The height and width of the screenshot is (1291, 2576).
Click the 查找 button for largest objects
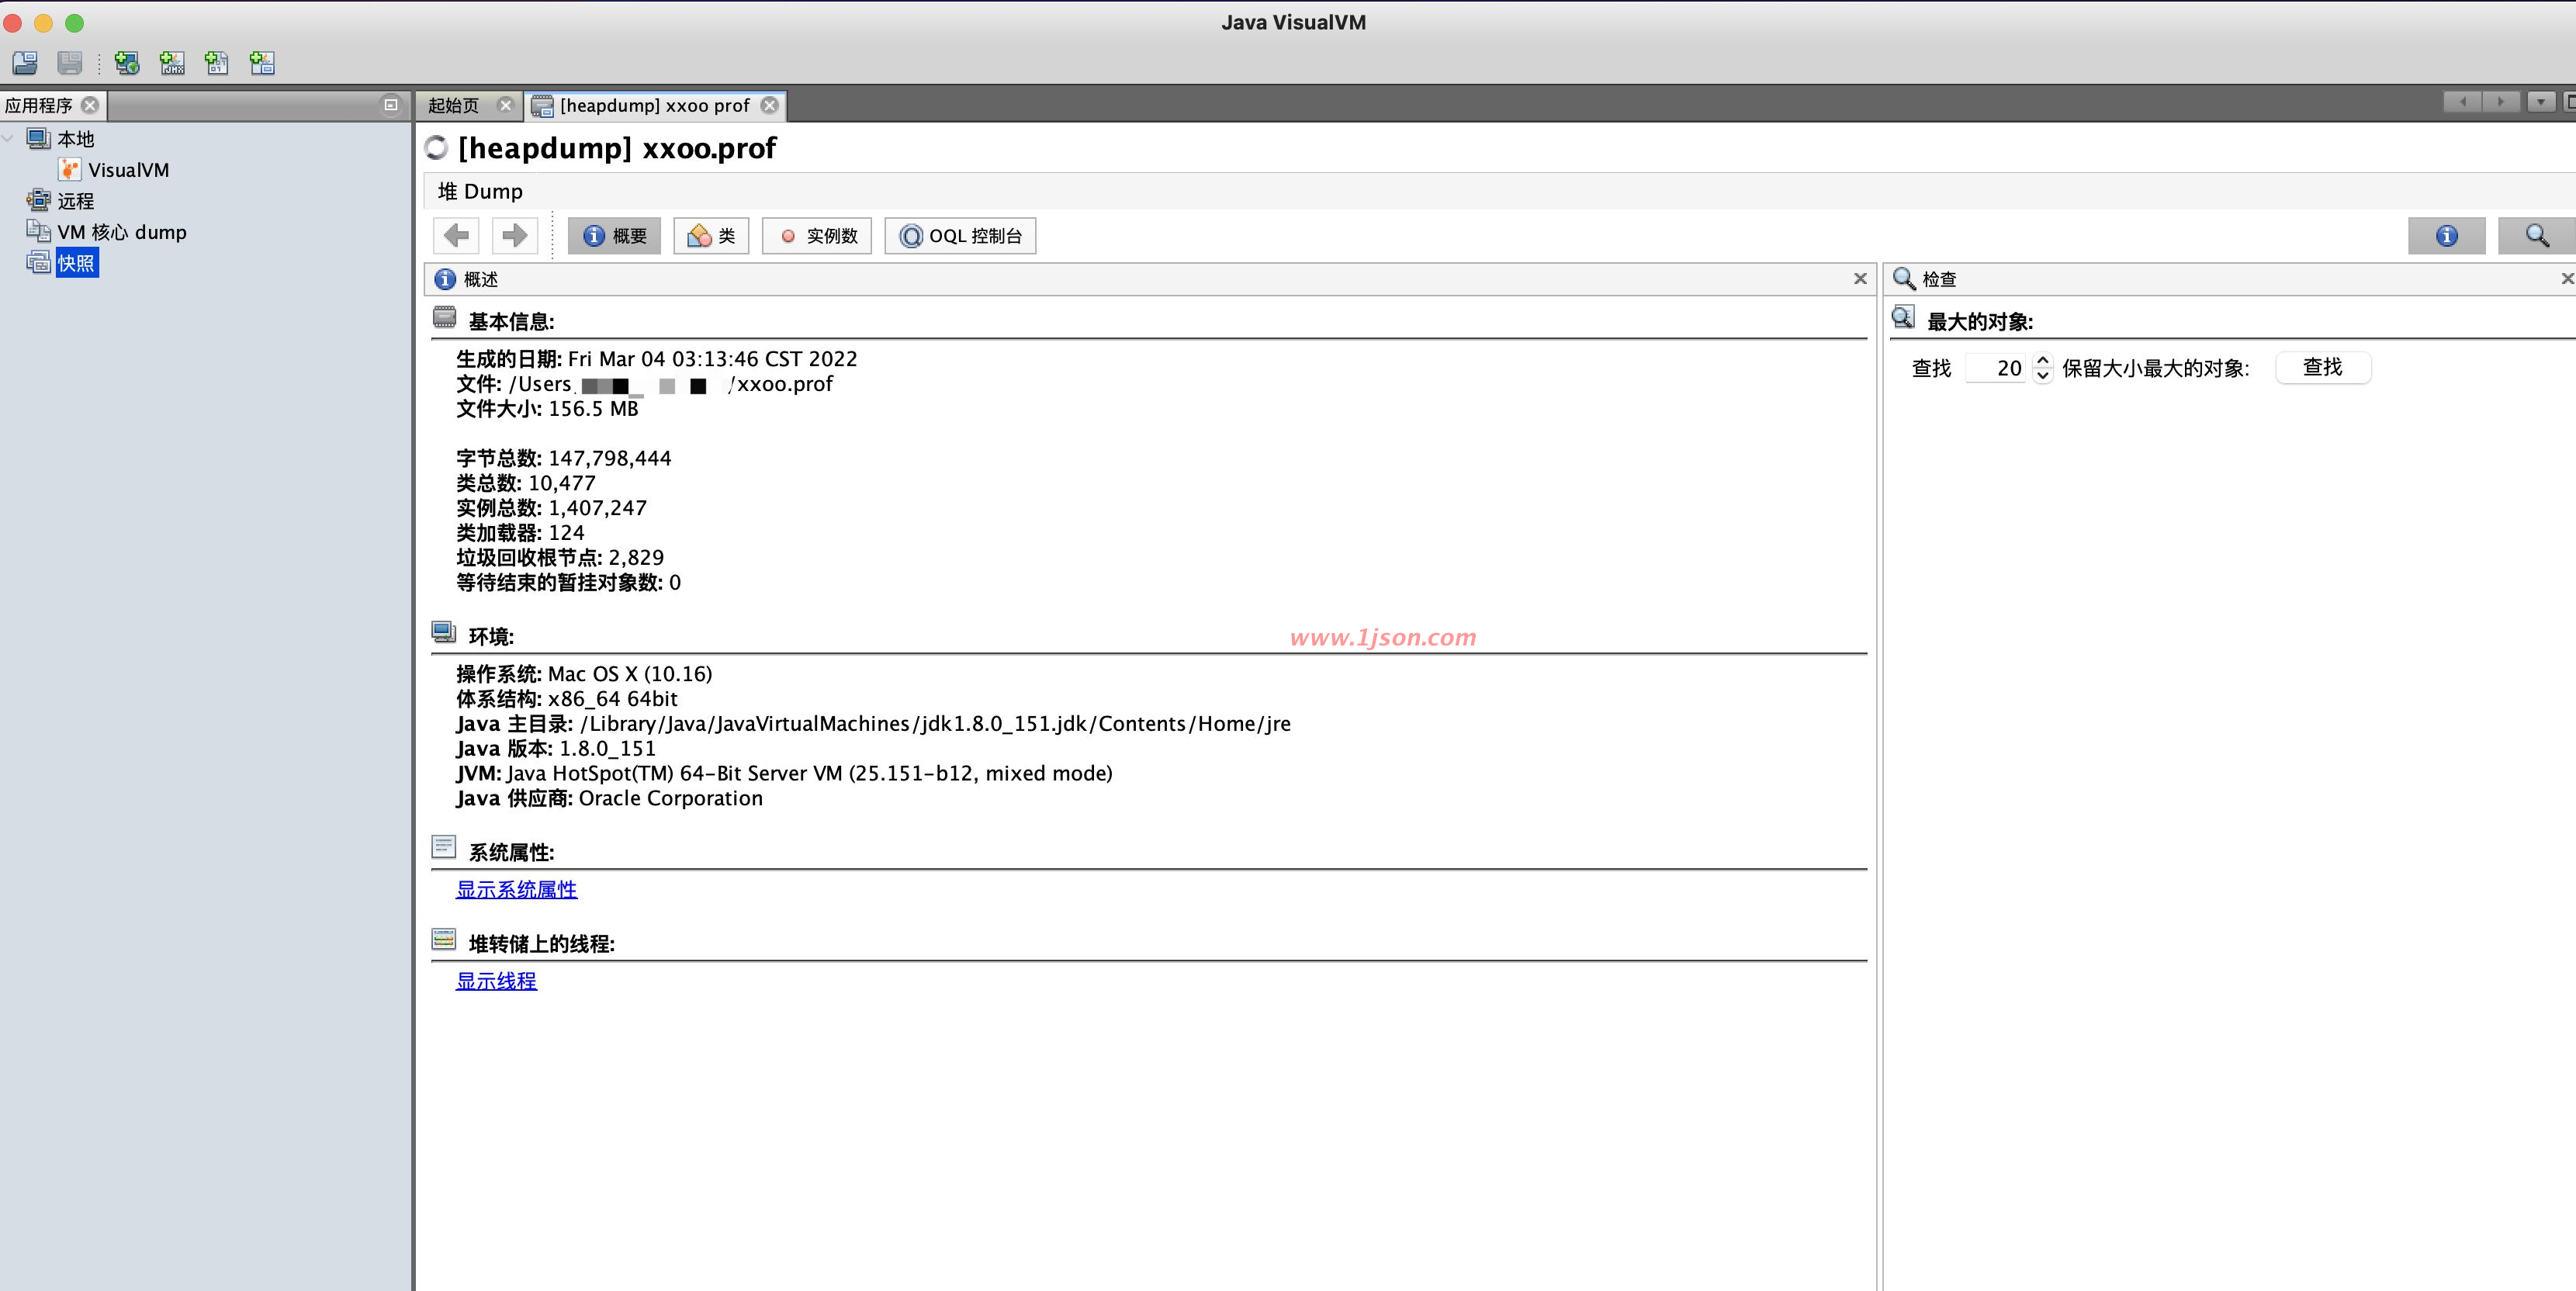pos(2322,367)
